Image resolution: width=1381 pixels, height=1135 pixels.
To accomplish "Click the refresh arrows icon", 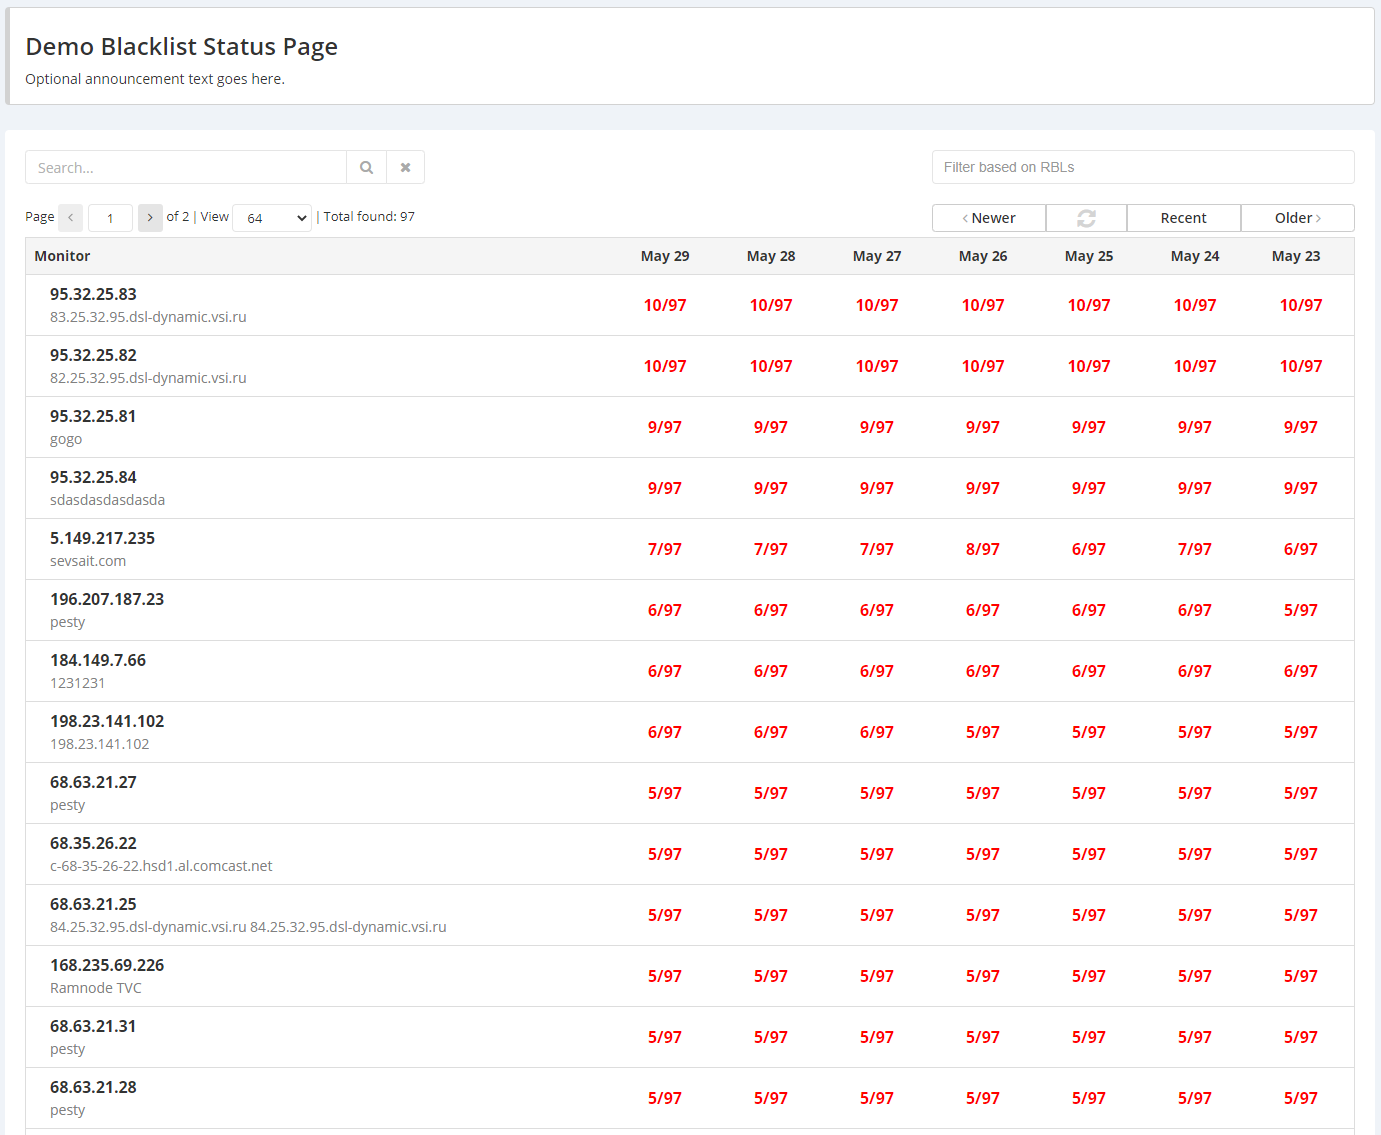I will (x=1086, y=218).
